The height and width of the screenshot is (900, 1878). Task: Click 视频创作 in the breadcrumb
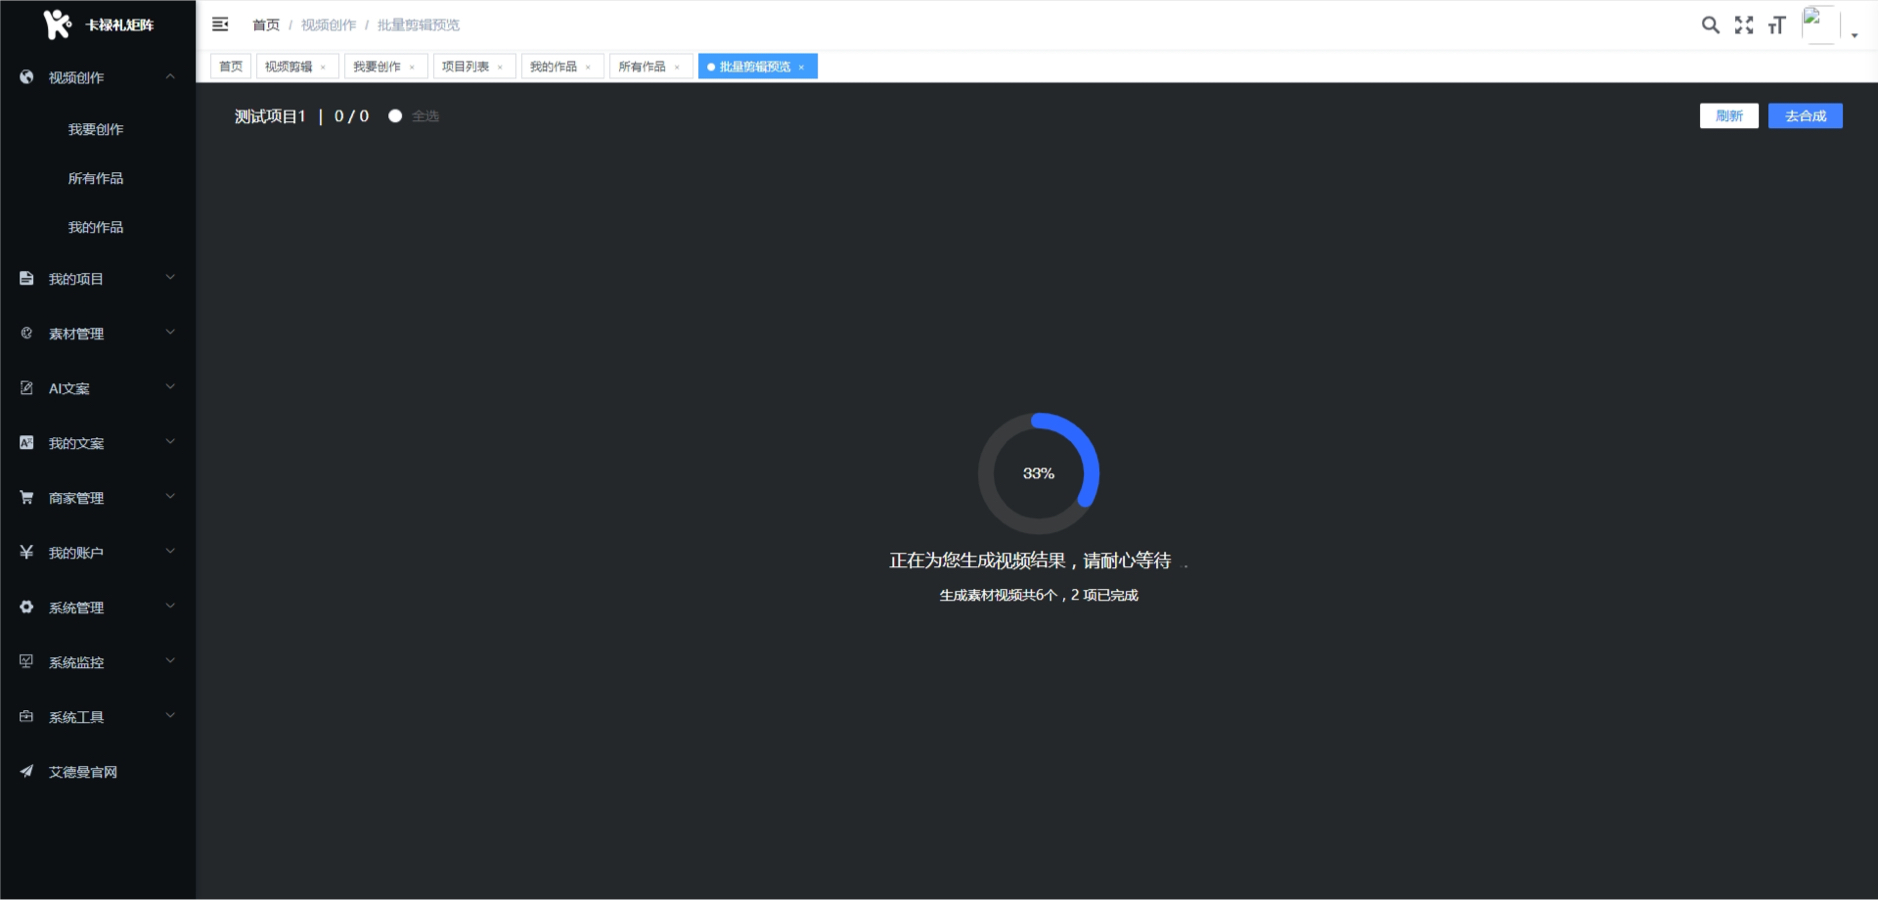pos(328,25)
